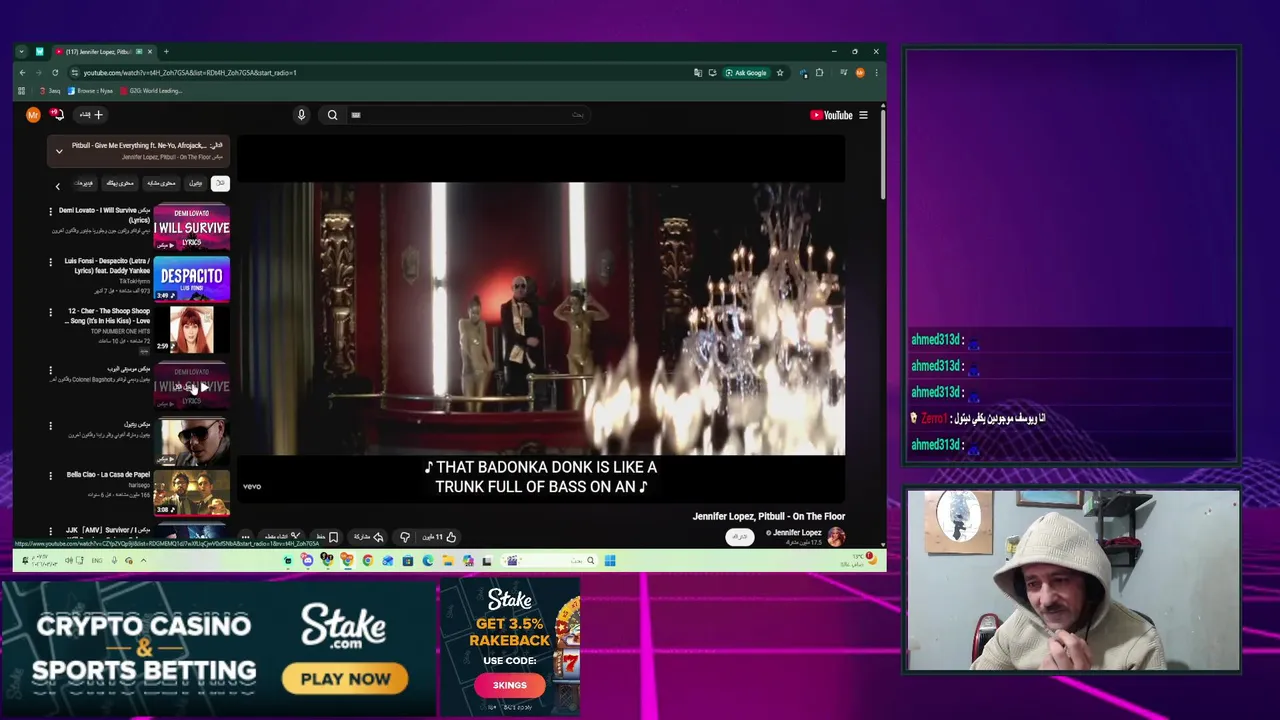The image size is (1280, 720).
Task: Translate the page via the translate icon
Action: click(698, 73)
